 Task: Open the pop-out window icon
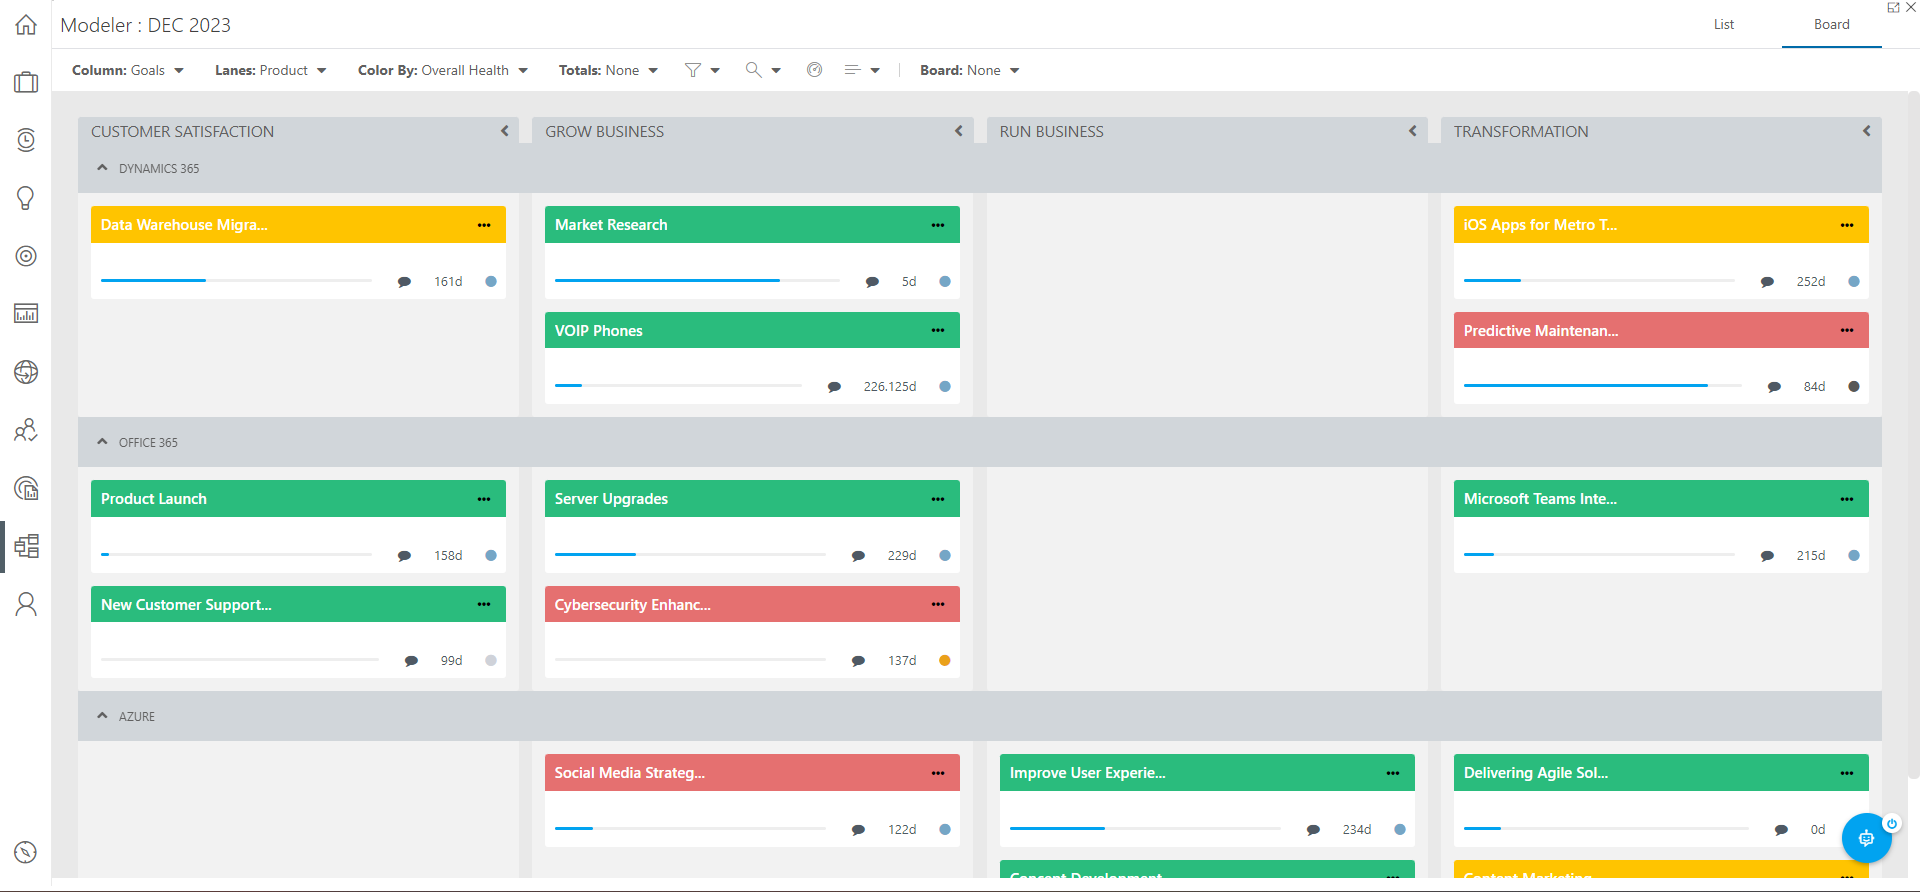click(x=1893, y=7)
